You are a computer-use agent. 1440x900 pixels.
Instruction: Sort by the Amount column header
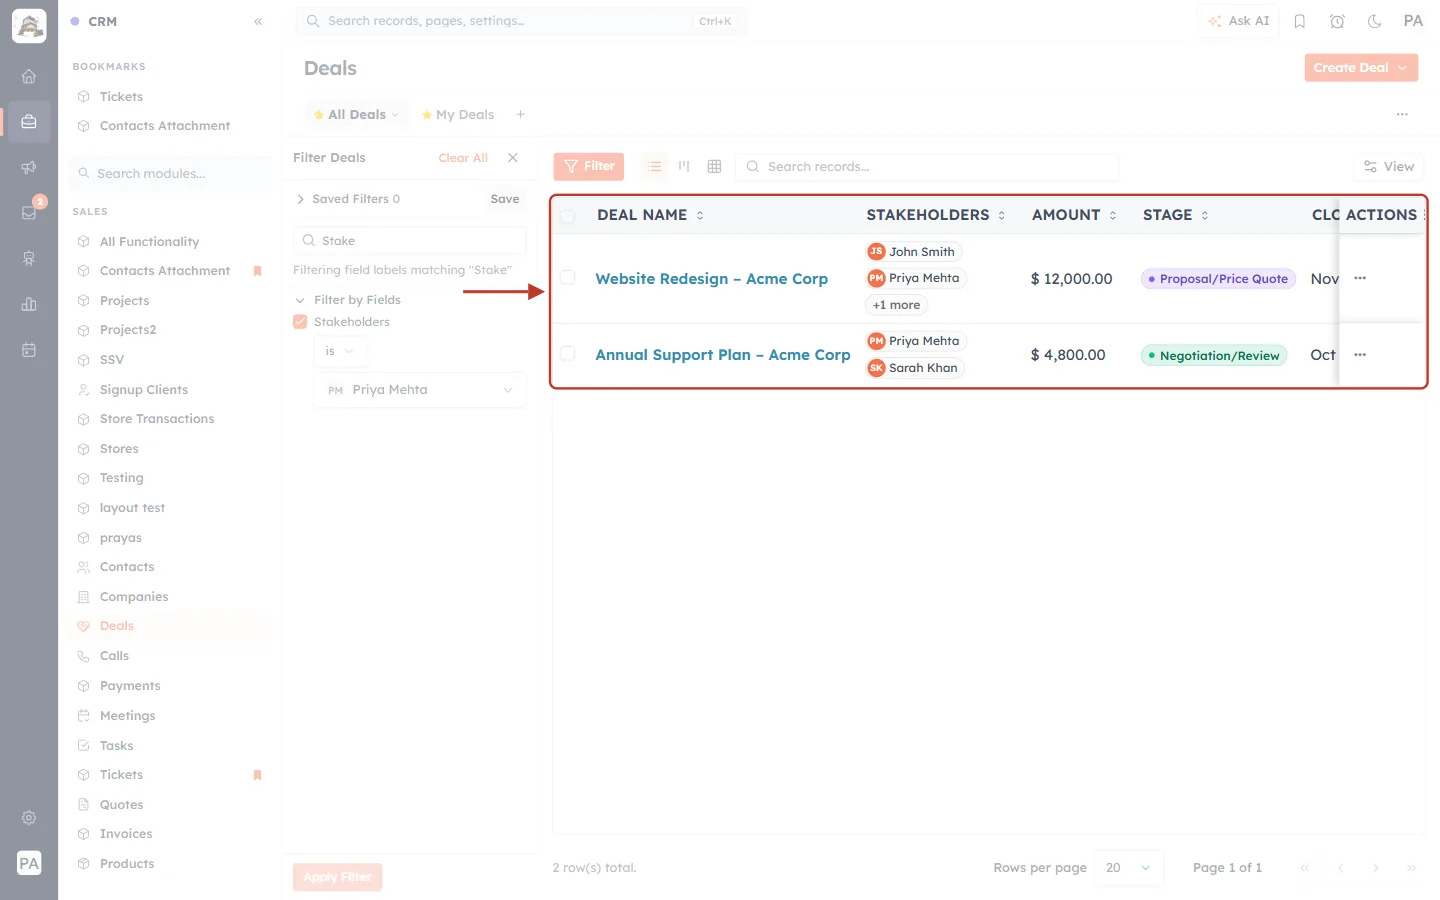click(1074, 215)
